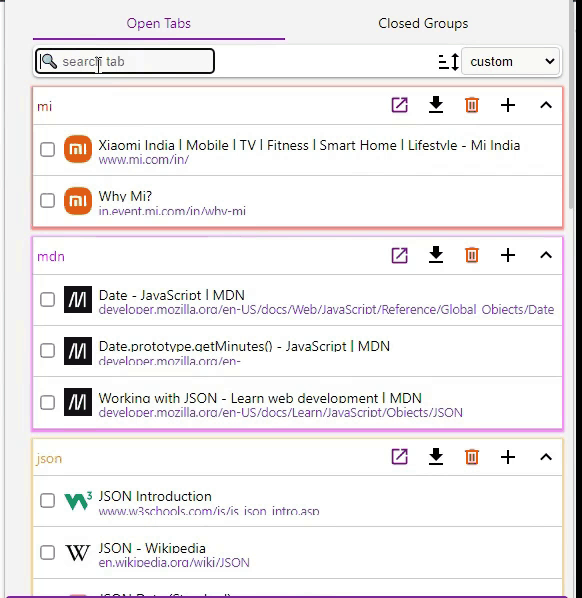Check the Working with JSON checkbox
Screen dimensions: 582x598
[47, 402]
